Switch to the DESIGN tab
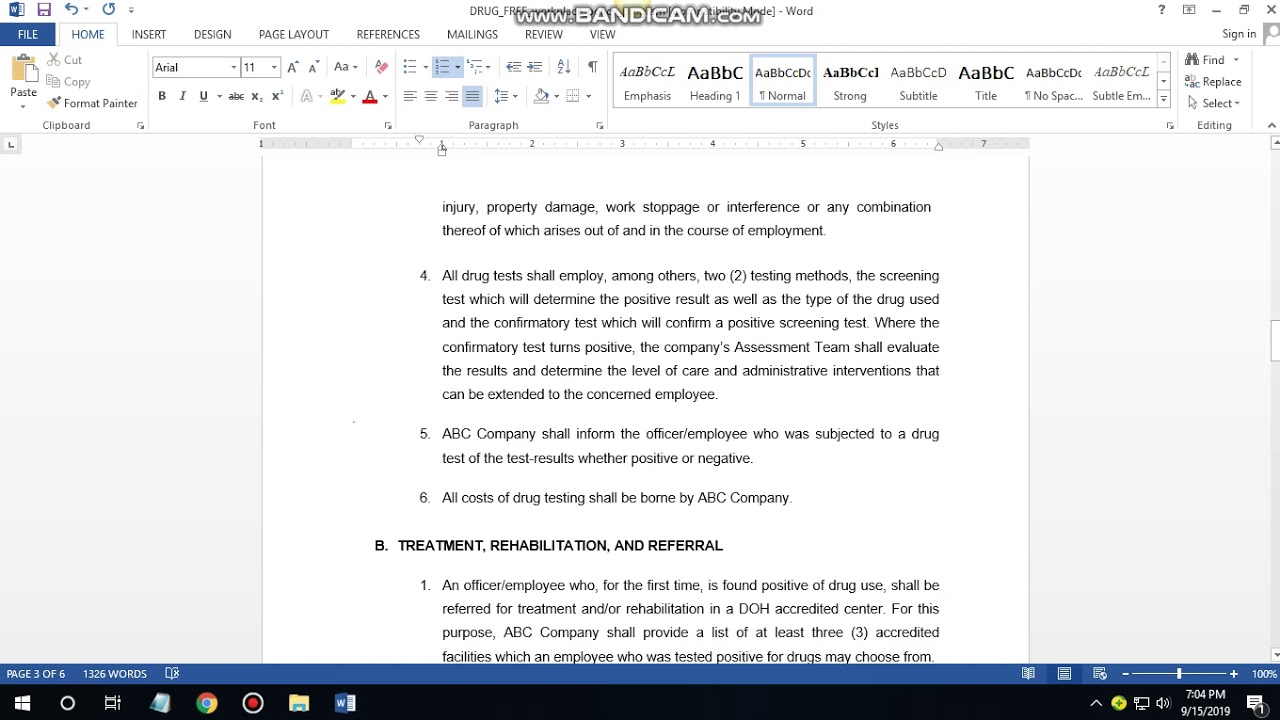This screenshot has height=720, width=1280. point(213,34)
